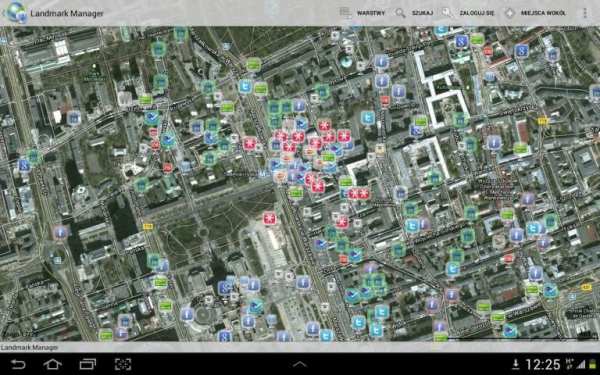This screenshot has width=600, height=375.
Task: Open SZUKAJ search
Action: click(414, 13)
